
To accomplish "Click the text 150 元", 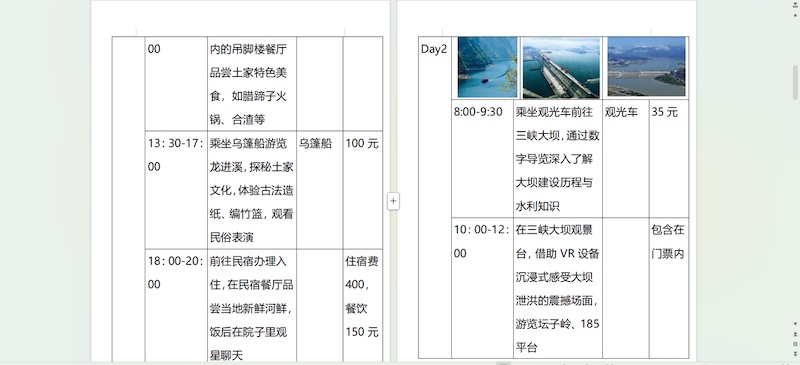I will click(x=362, y=332).
